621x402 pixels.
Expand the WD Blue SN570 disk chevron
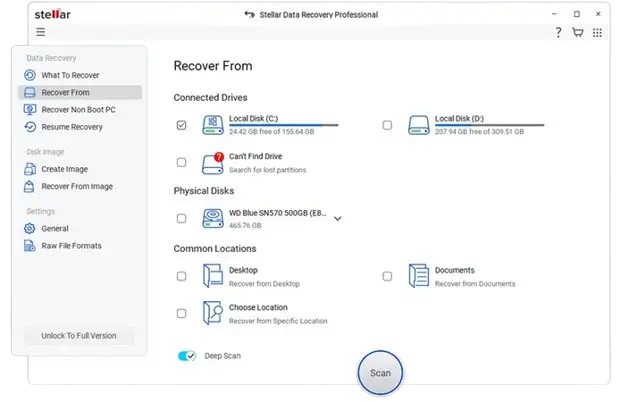[x=337, y=218]
